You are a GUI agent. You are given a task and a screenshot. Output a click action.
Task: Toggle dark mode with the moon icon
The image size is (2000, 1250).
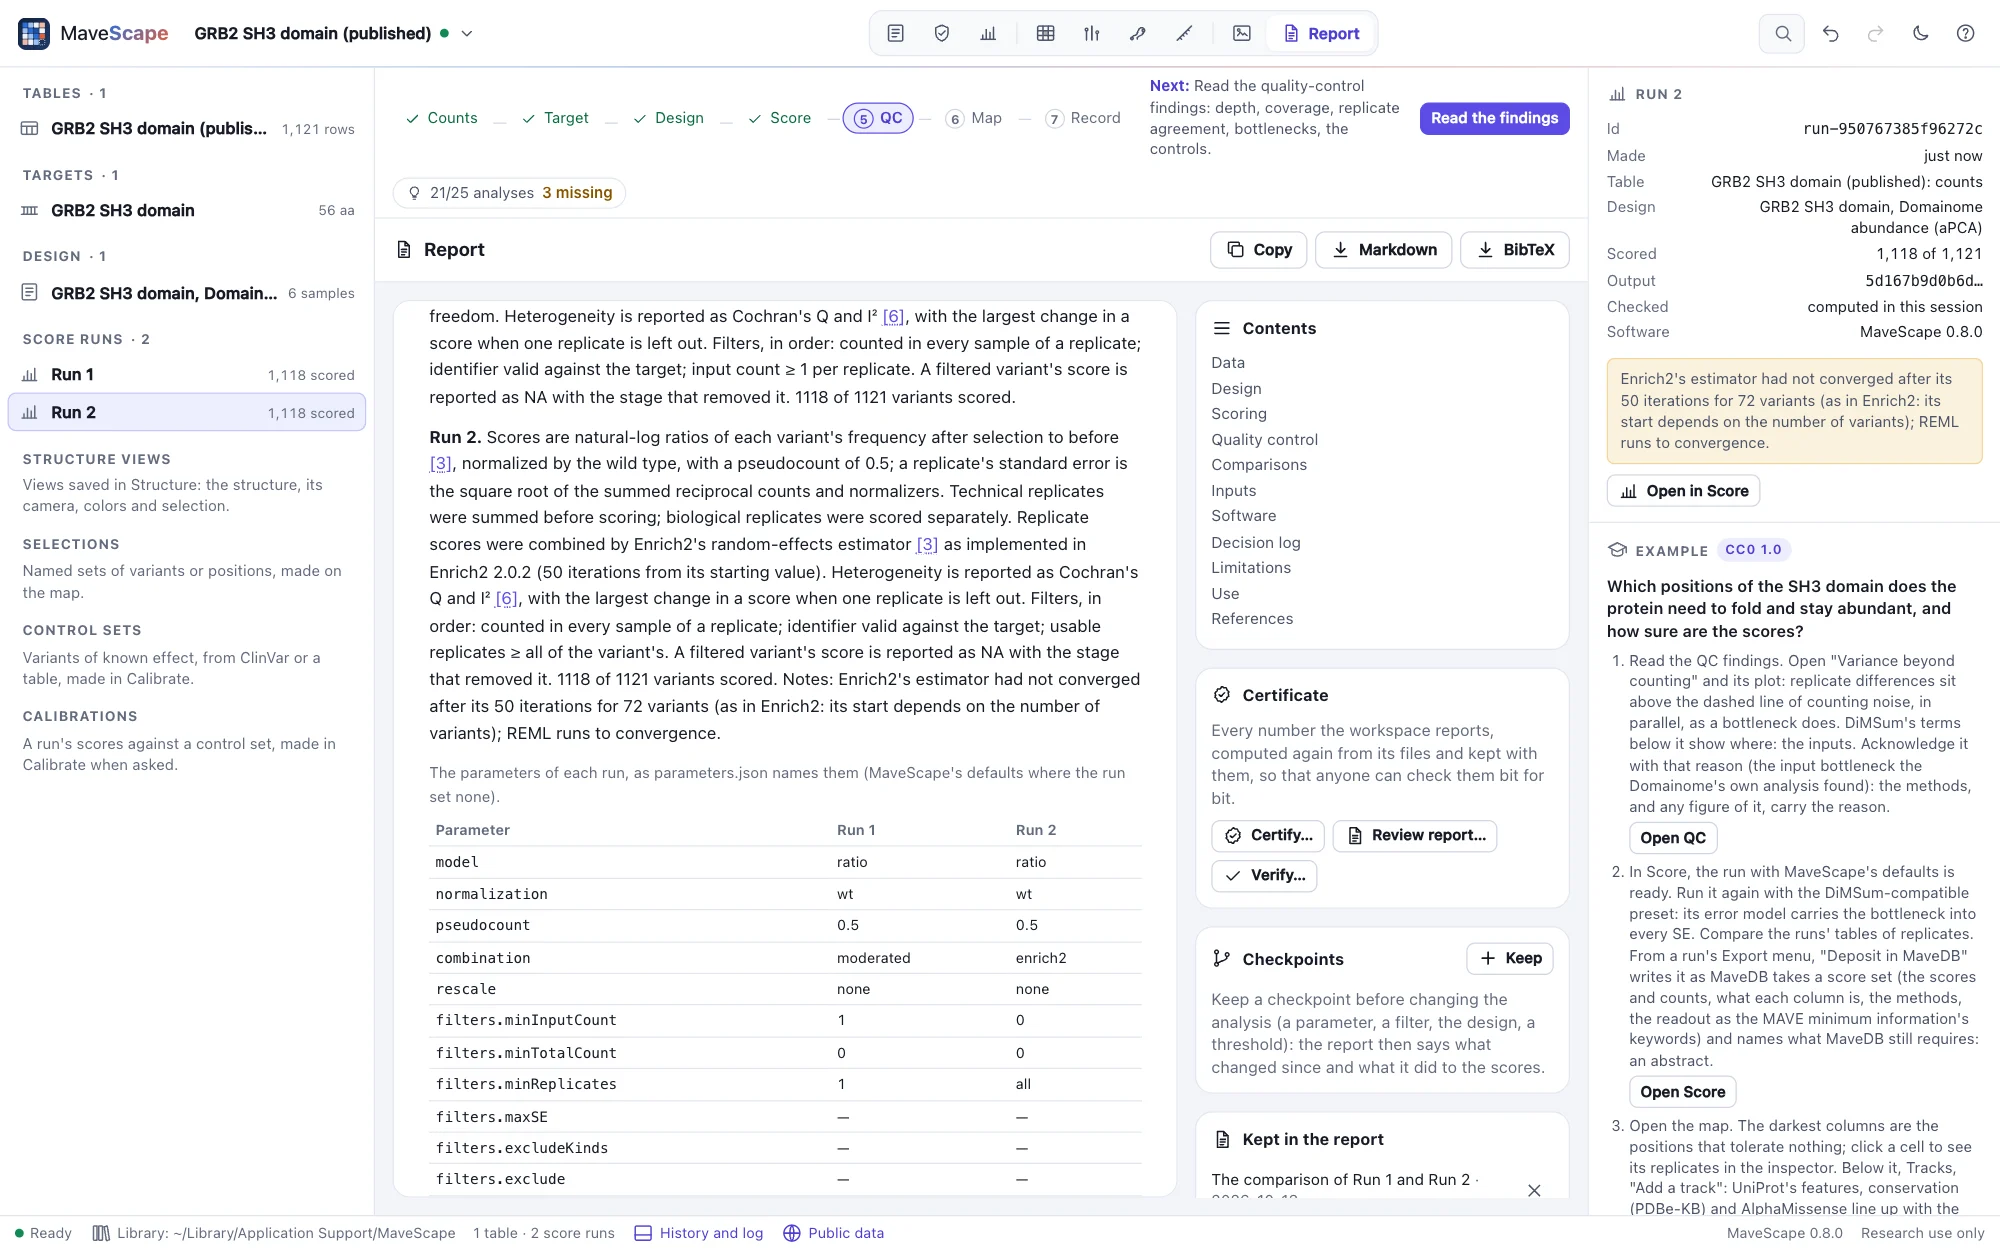1920,33
